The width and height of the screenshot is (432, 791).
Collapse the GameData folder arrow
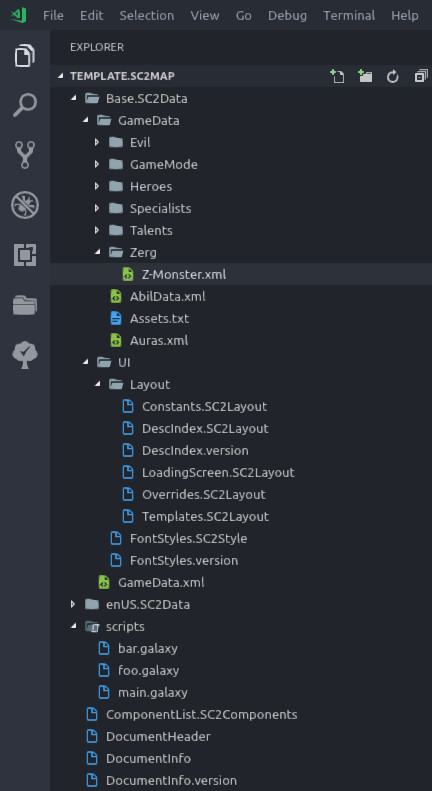tap(86, 120)
